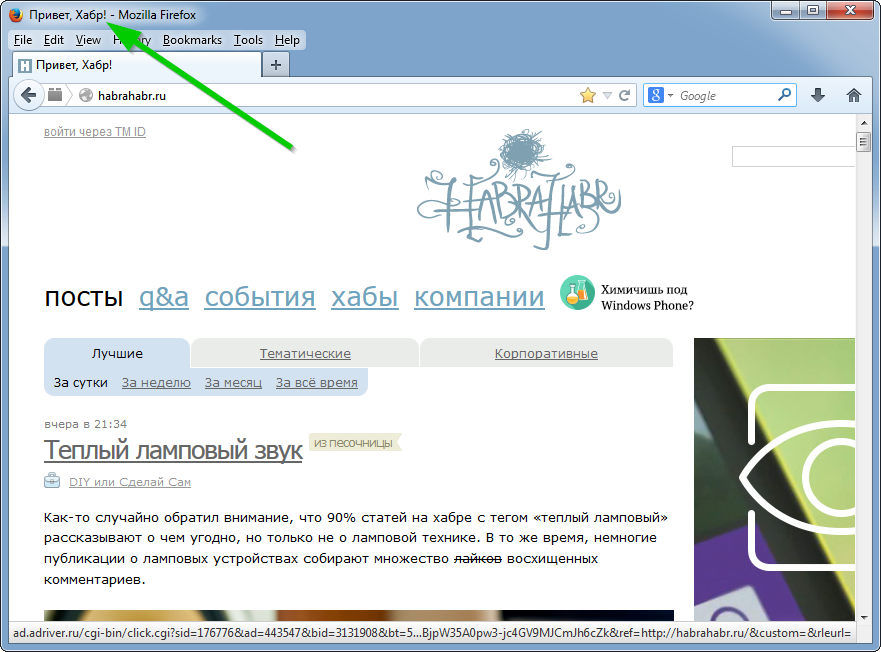This screenshot has height=652, width=881.
Task: Click the Firefox logo in the title bar
Action: tap(16, 15)
